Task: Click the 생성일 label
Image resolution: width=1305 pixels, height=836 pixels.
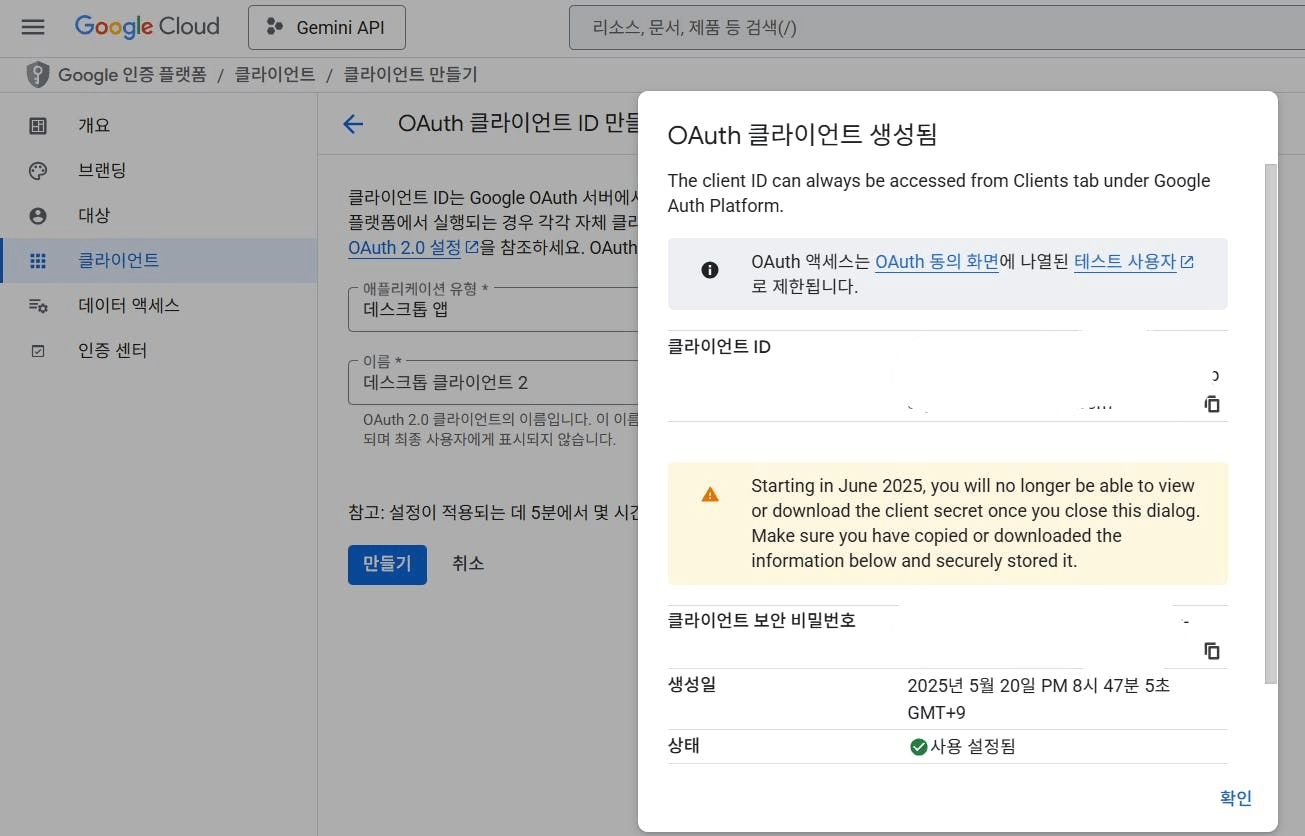Action: point(692,685)
